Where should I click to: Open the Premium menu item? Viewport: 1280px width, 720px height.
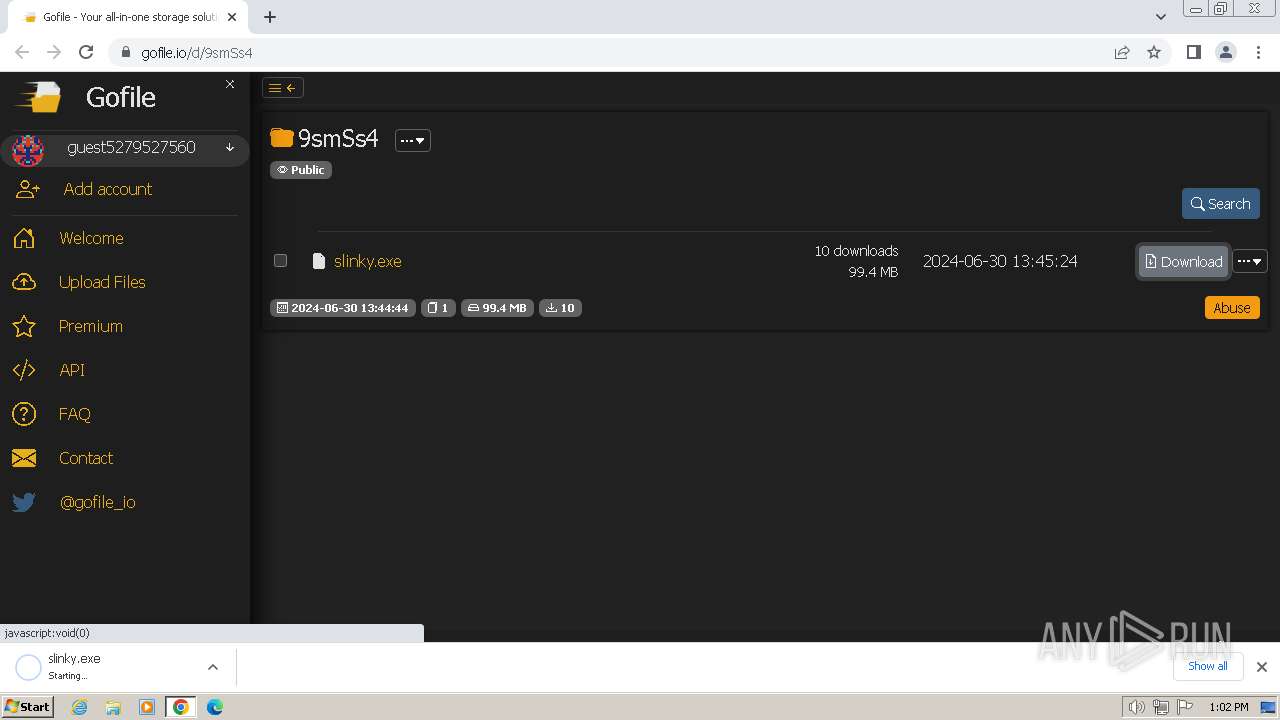[91, 326]
